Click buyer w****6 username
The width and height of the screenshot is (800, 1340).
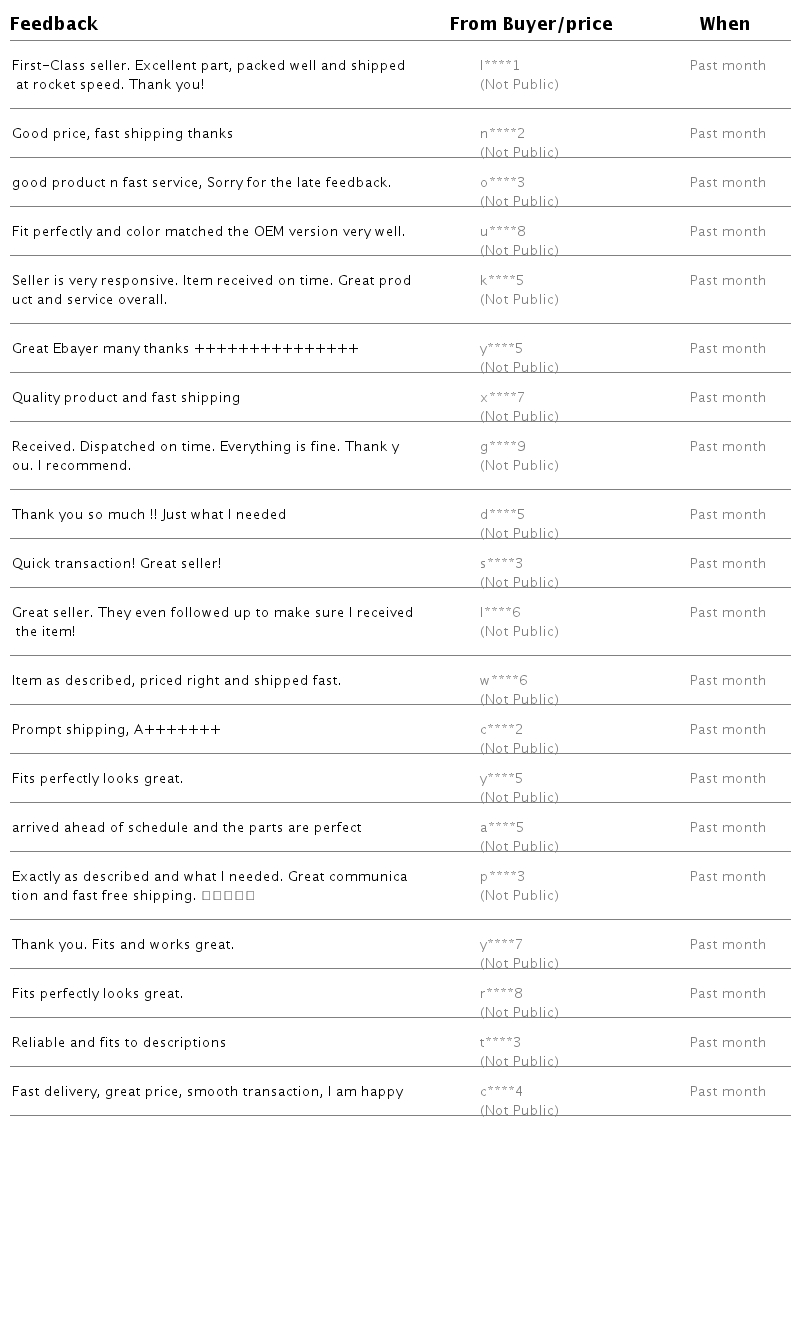pos(504,681)
